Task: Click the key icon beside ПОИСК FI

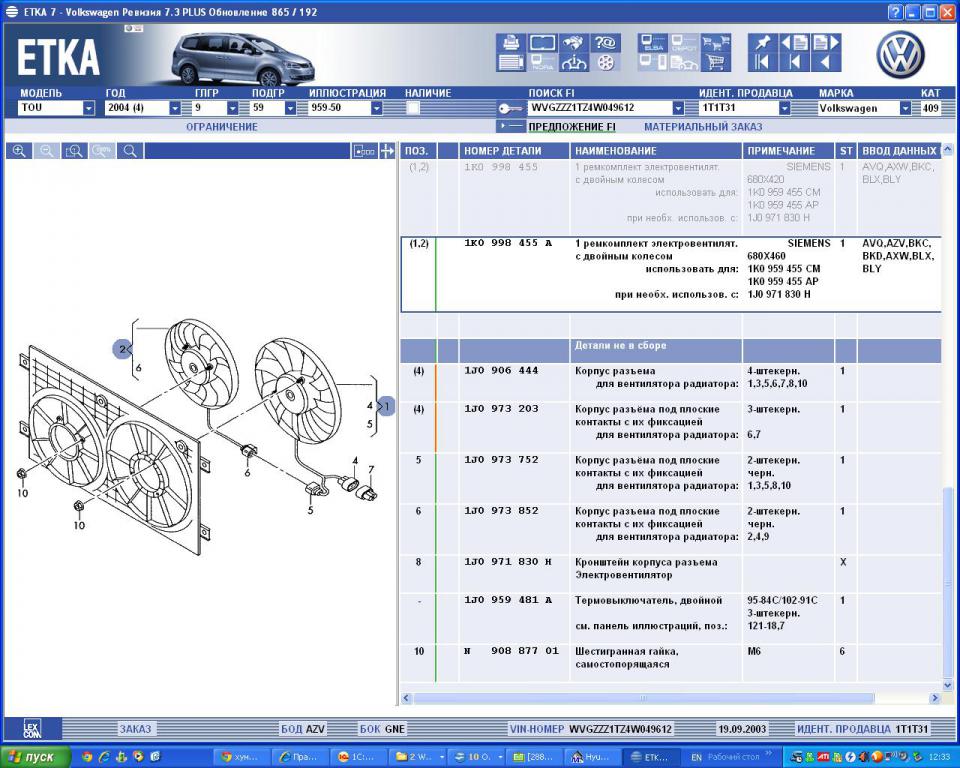Action: click(x=509, y=108)
